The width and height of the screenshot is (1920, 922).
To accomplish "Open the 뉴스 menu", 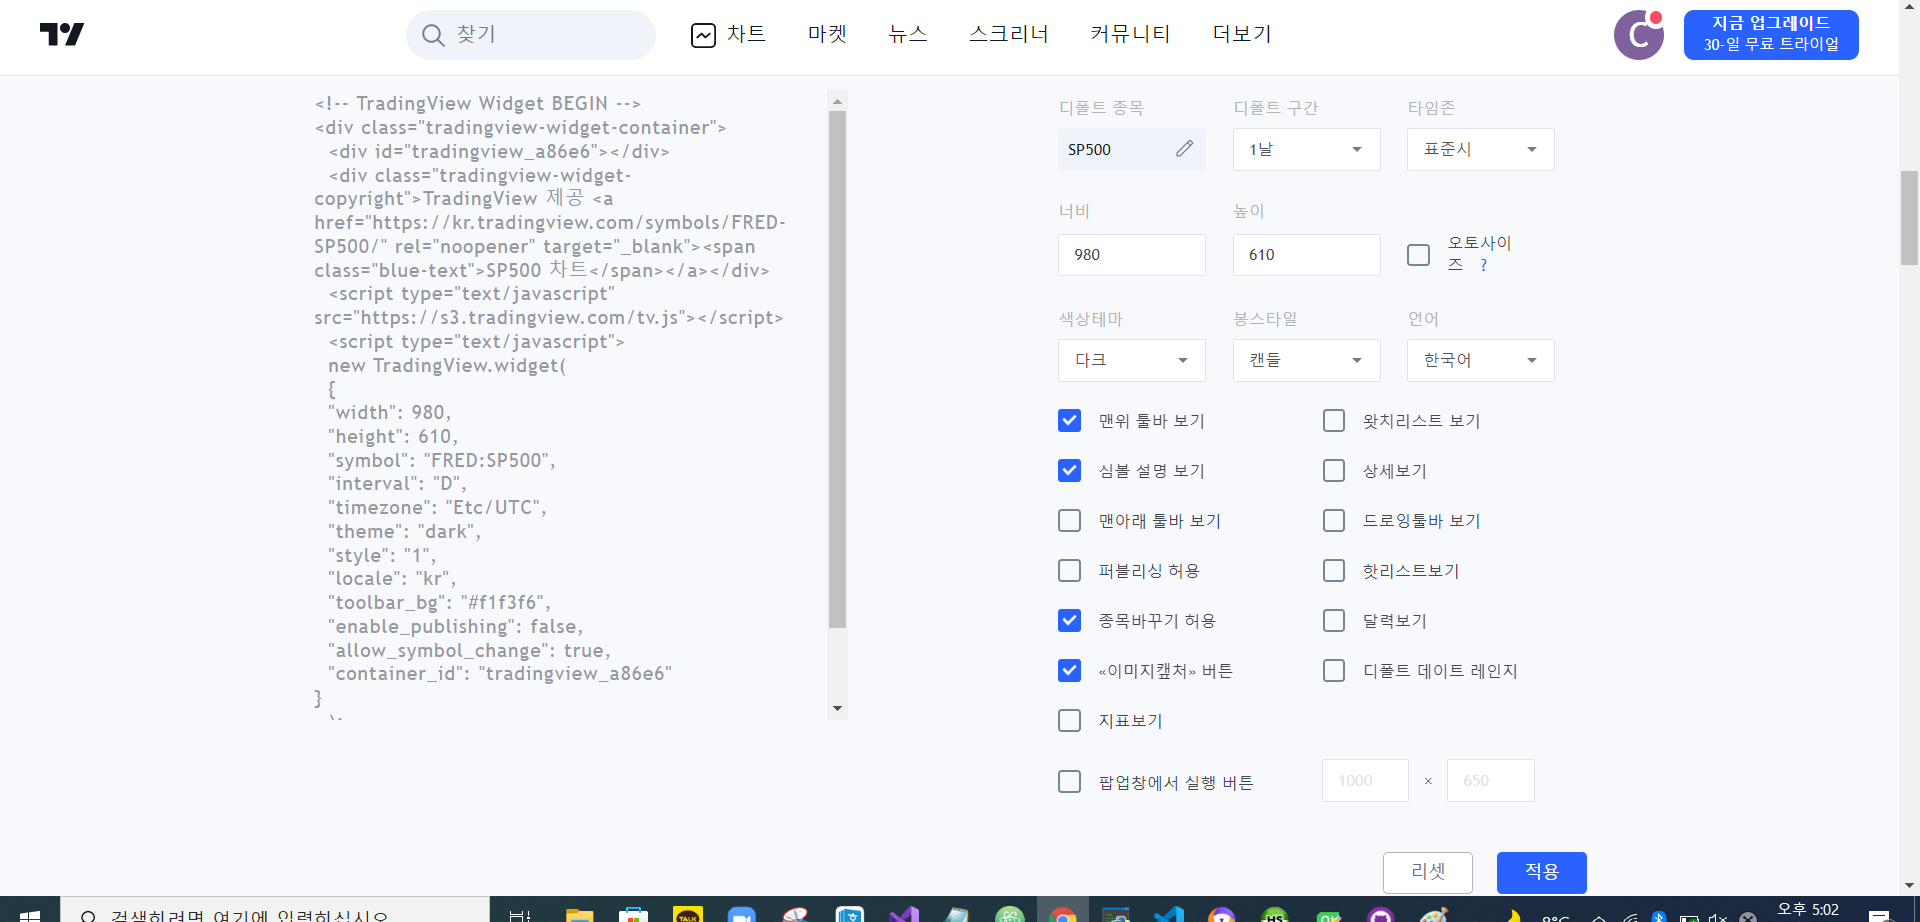I will (908, 35).
